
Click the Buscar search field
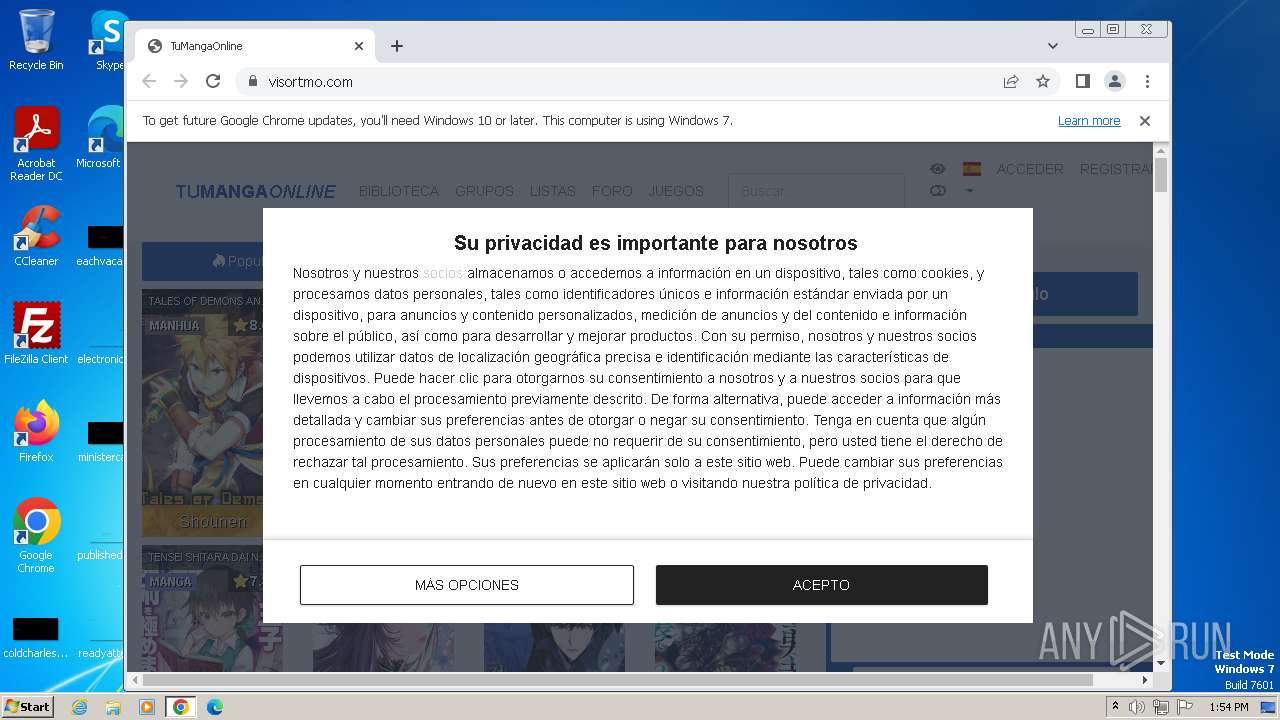point(816,191)
